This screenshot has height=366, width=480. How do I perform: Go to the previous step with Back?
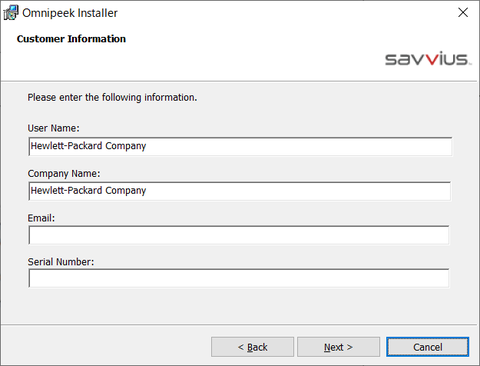point(252,347)
